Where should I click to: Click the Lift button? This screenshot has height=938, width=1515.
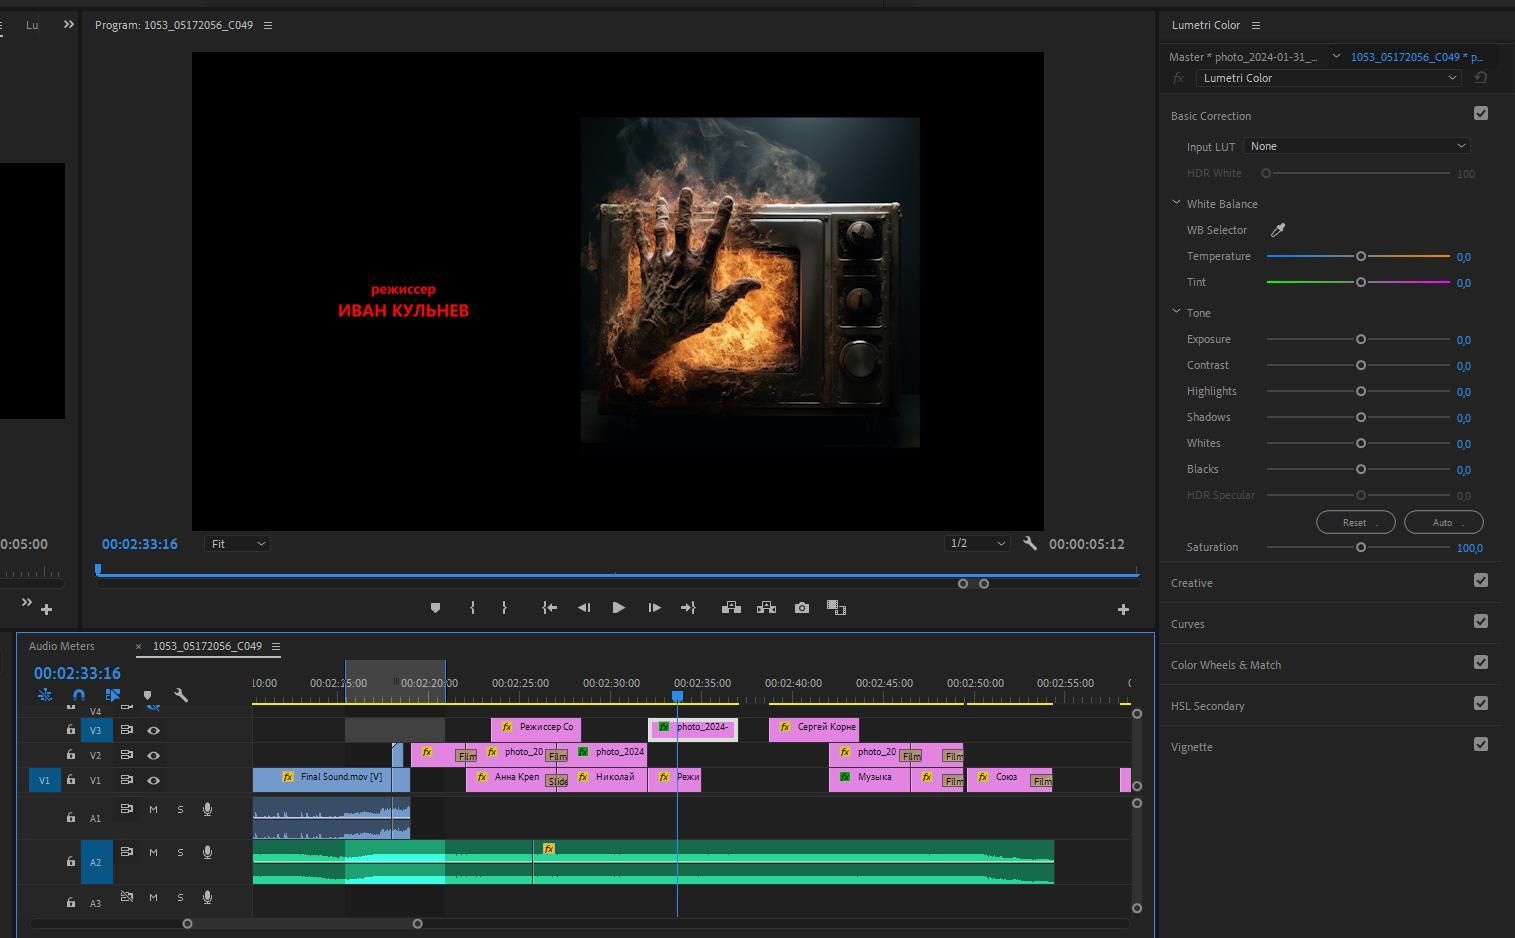731,608
